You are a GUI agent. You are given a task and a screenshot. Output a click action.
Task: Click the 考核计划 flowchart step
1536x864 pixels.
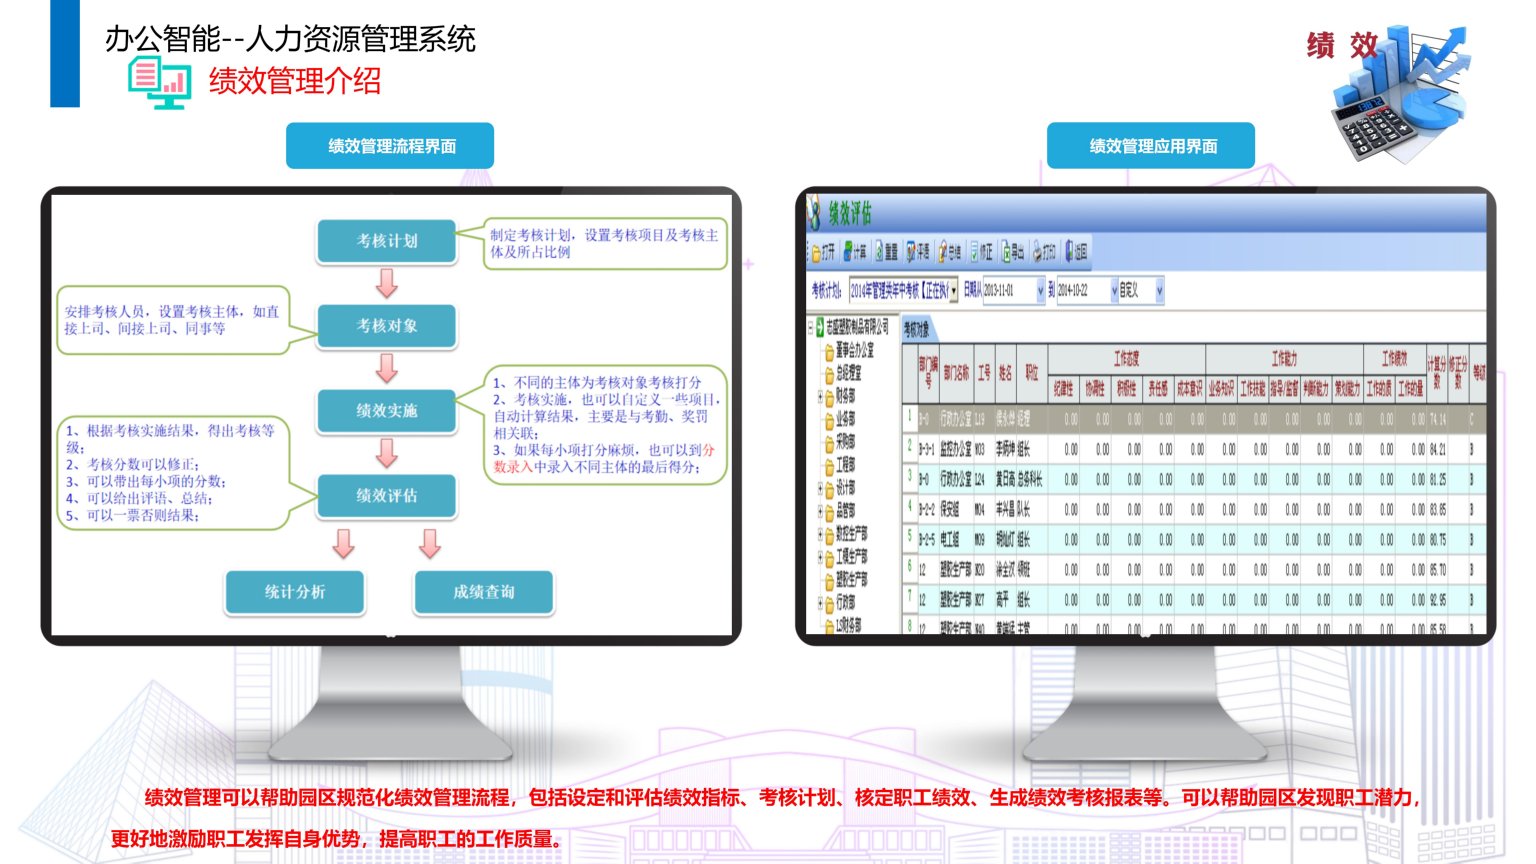[x=385, y=240]
